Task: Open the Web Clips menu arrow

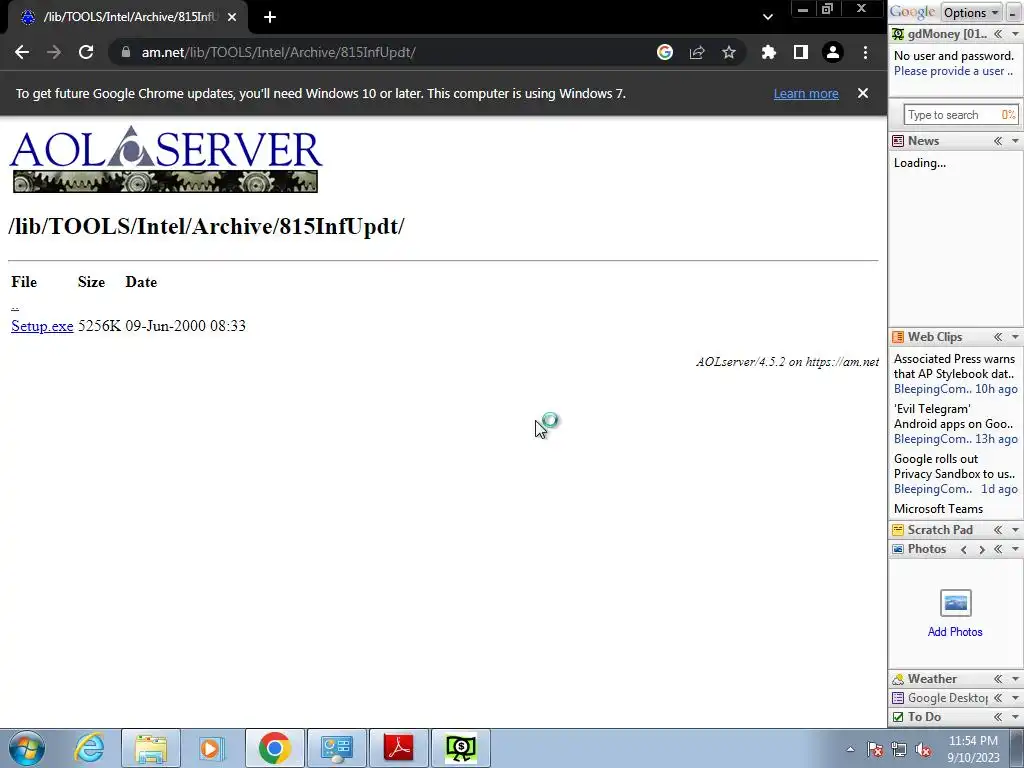Action: click(x=1015, y=337)
